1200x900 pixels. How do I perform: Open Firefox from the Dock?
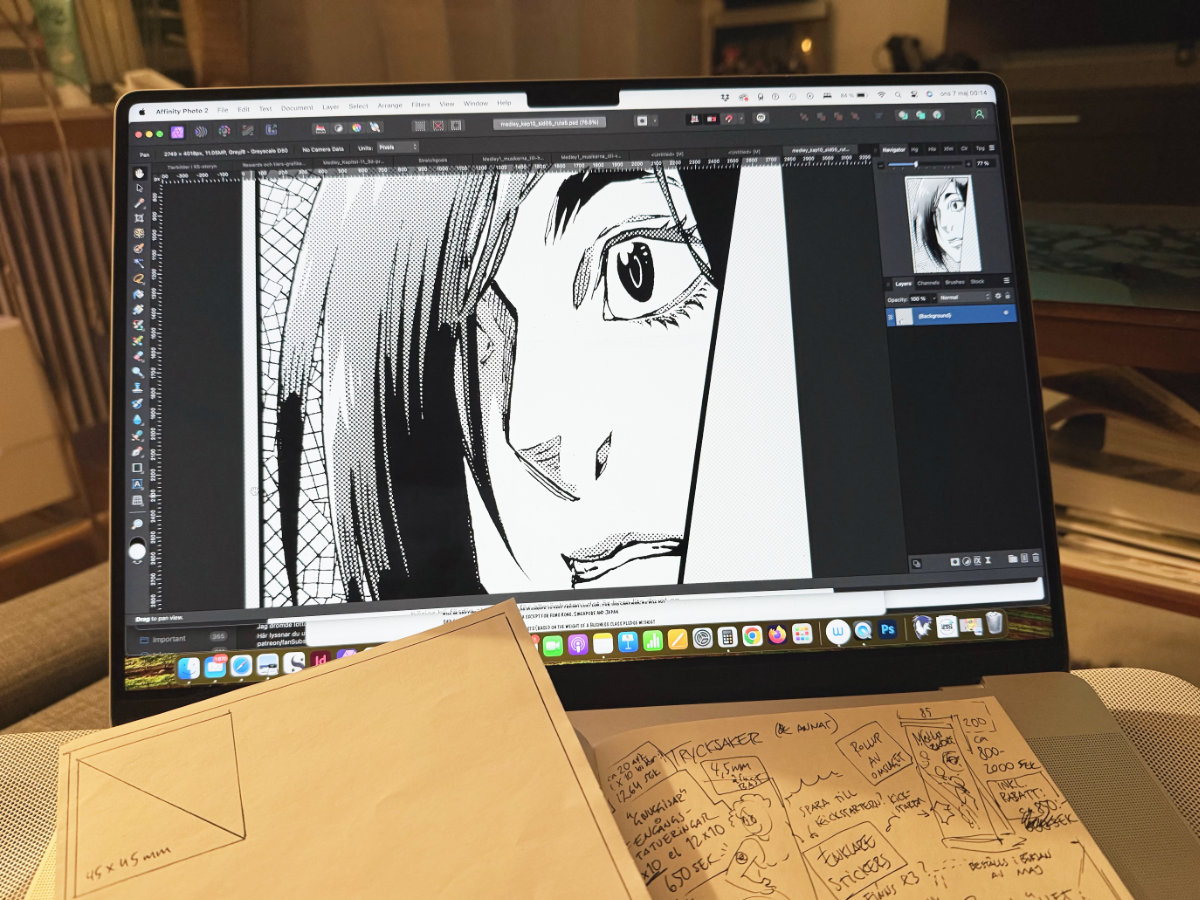pos(777,634)
